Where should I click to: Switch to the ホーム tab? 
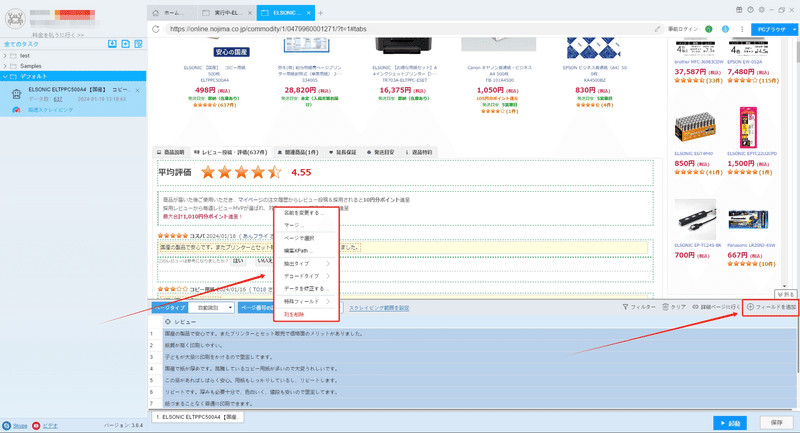(x=173, y=13)
